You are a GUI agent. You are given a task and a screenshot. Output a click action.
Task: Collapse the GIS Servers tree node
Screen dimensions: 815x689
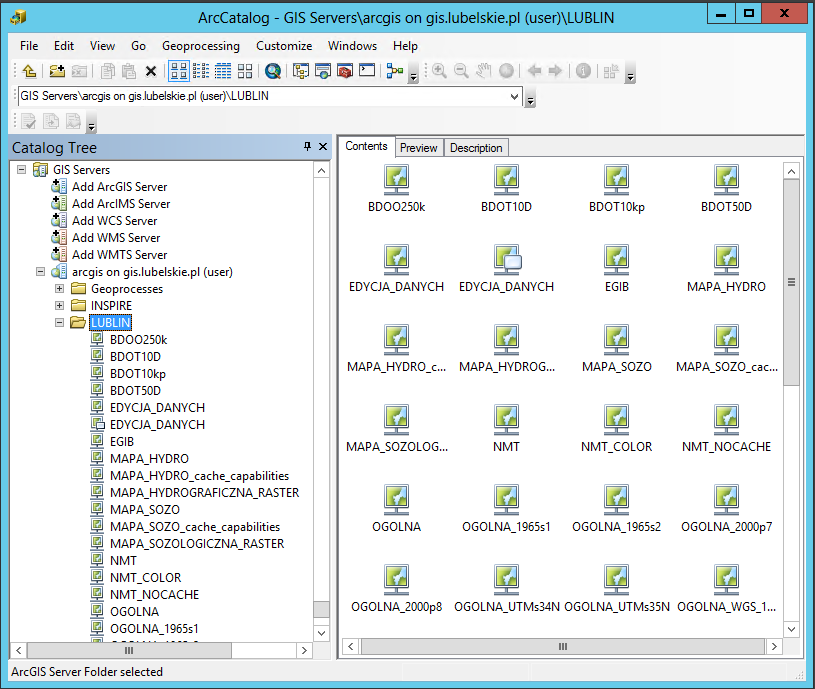tap(21, 169)
